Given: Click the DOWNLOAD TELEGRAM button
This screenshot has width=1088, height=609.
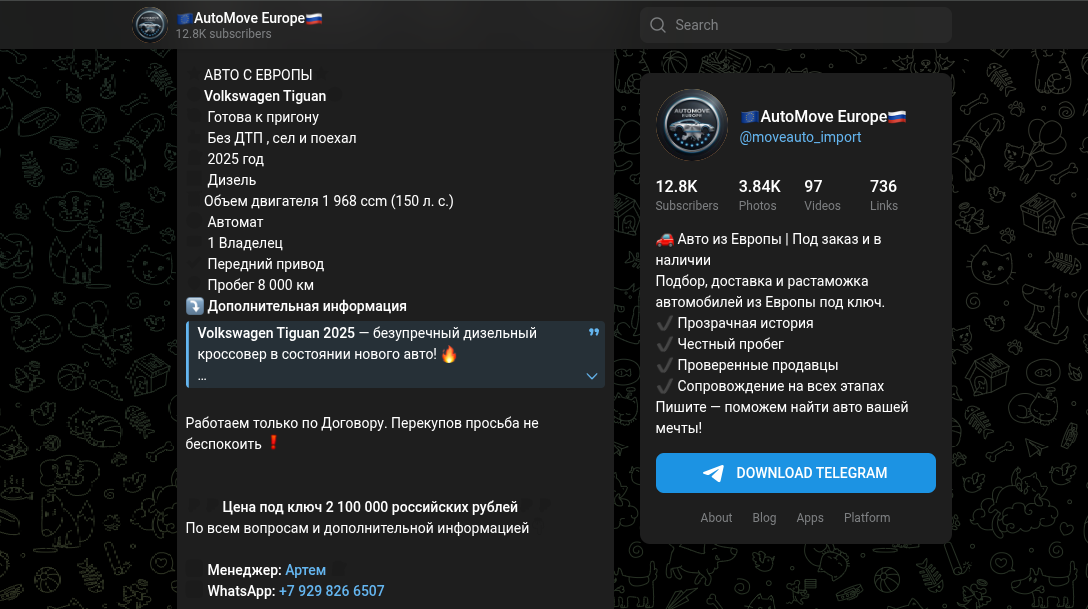Looking at the screenshot, I should tap(796, 473).
